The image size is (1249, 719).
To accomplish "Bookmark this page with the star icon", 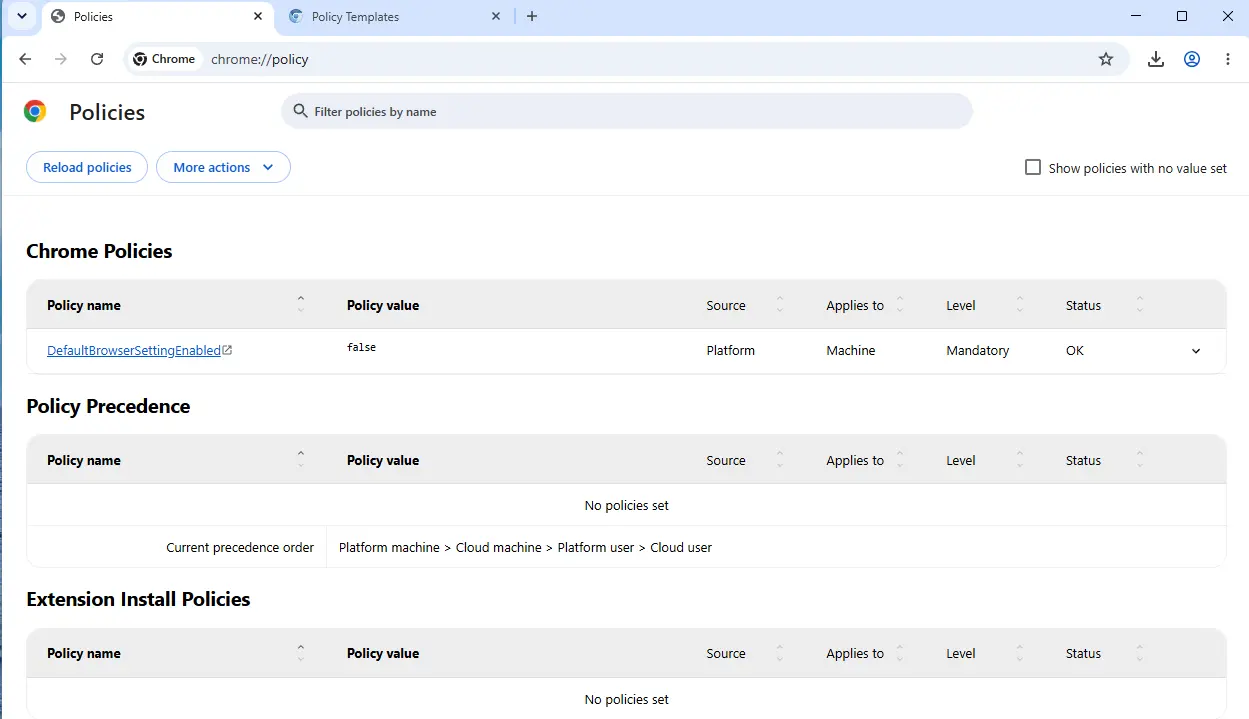I will point(1106,59).
